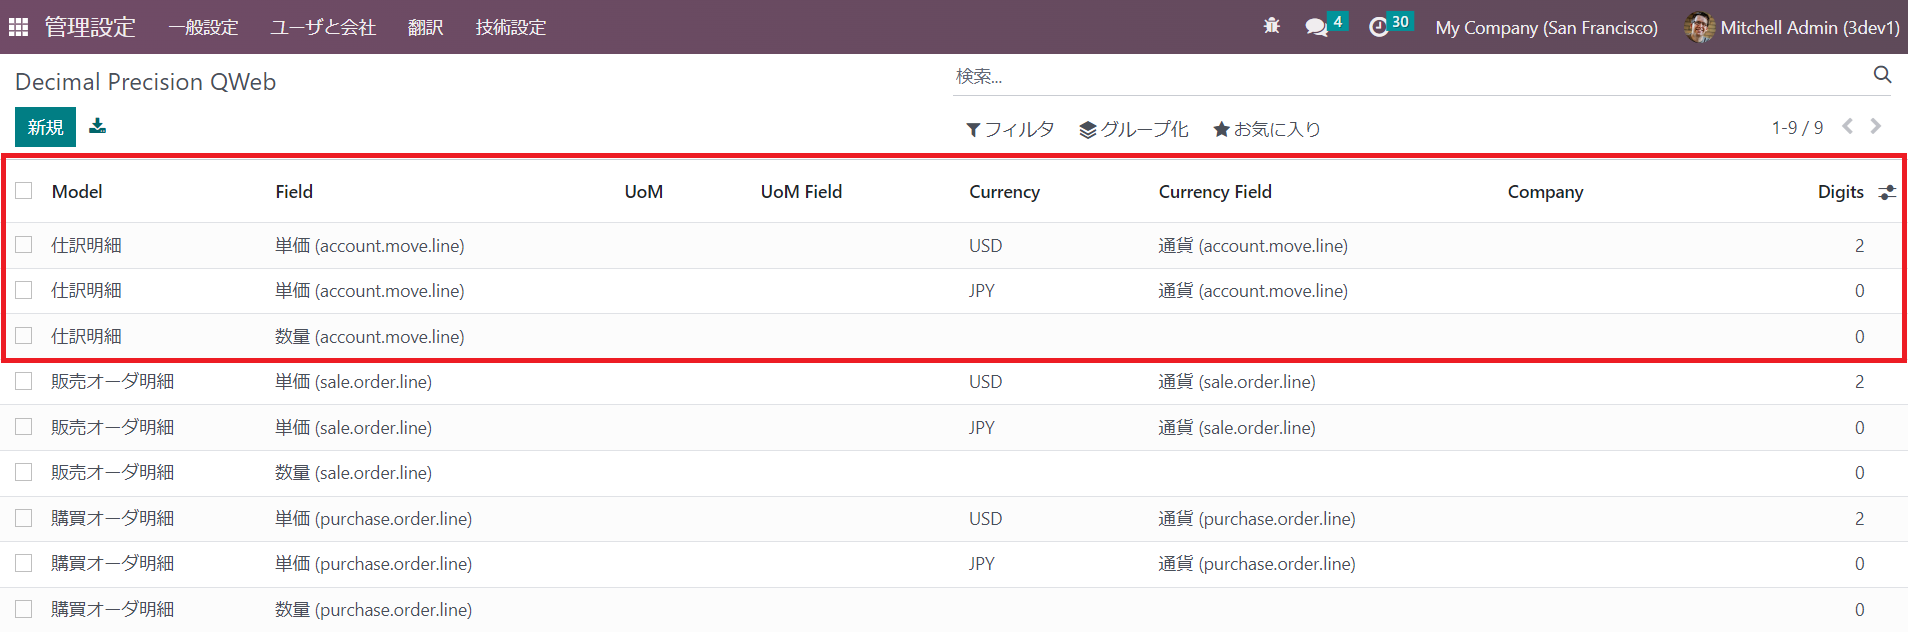Click the download export icon
This screenshot has height=632, width=1908.
[97, 126]
